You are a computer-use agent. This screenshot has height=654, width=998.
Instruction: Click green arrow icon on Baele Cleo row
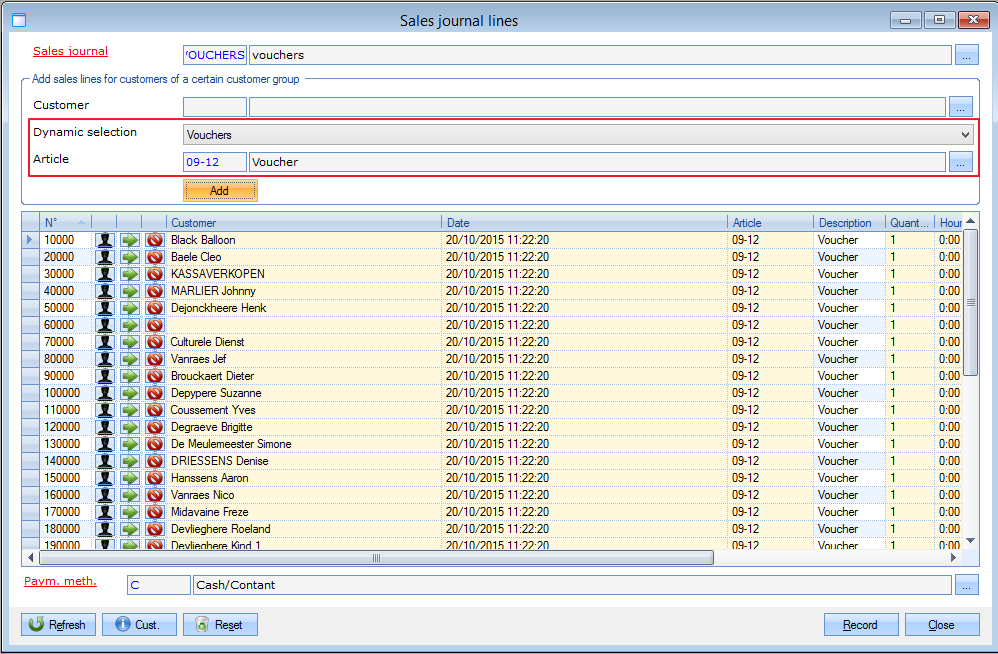tap(130, 257)
